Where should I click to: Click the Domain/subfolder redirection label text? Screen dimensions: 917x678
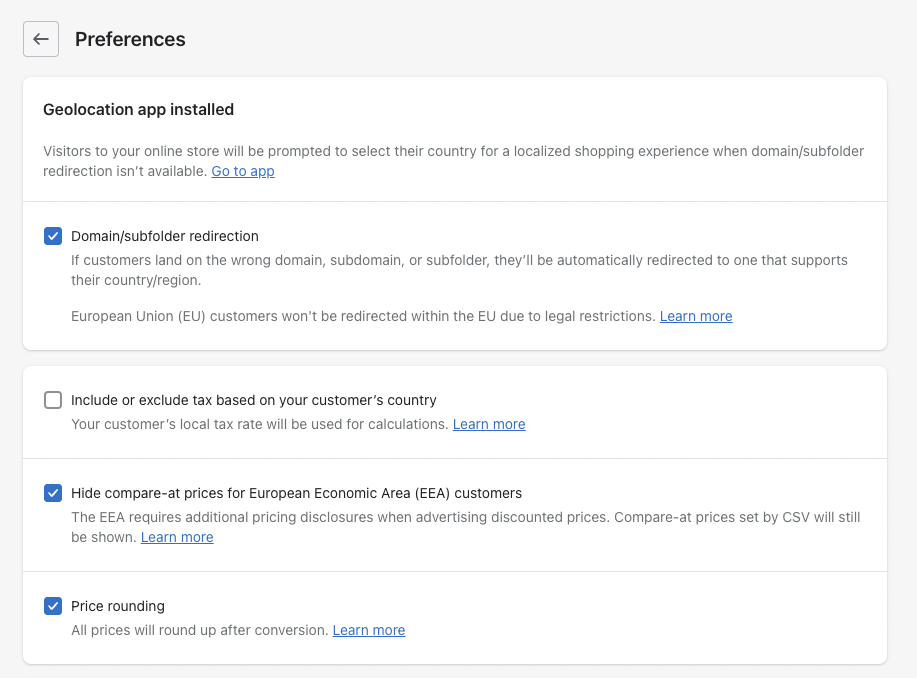(x=164, y=236)
